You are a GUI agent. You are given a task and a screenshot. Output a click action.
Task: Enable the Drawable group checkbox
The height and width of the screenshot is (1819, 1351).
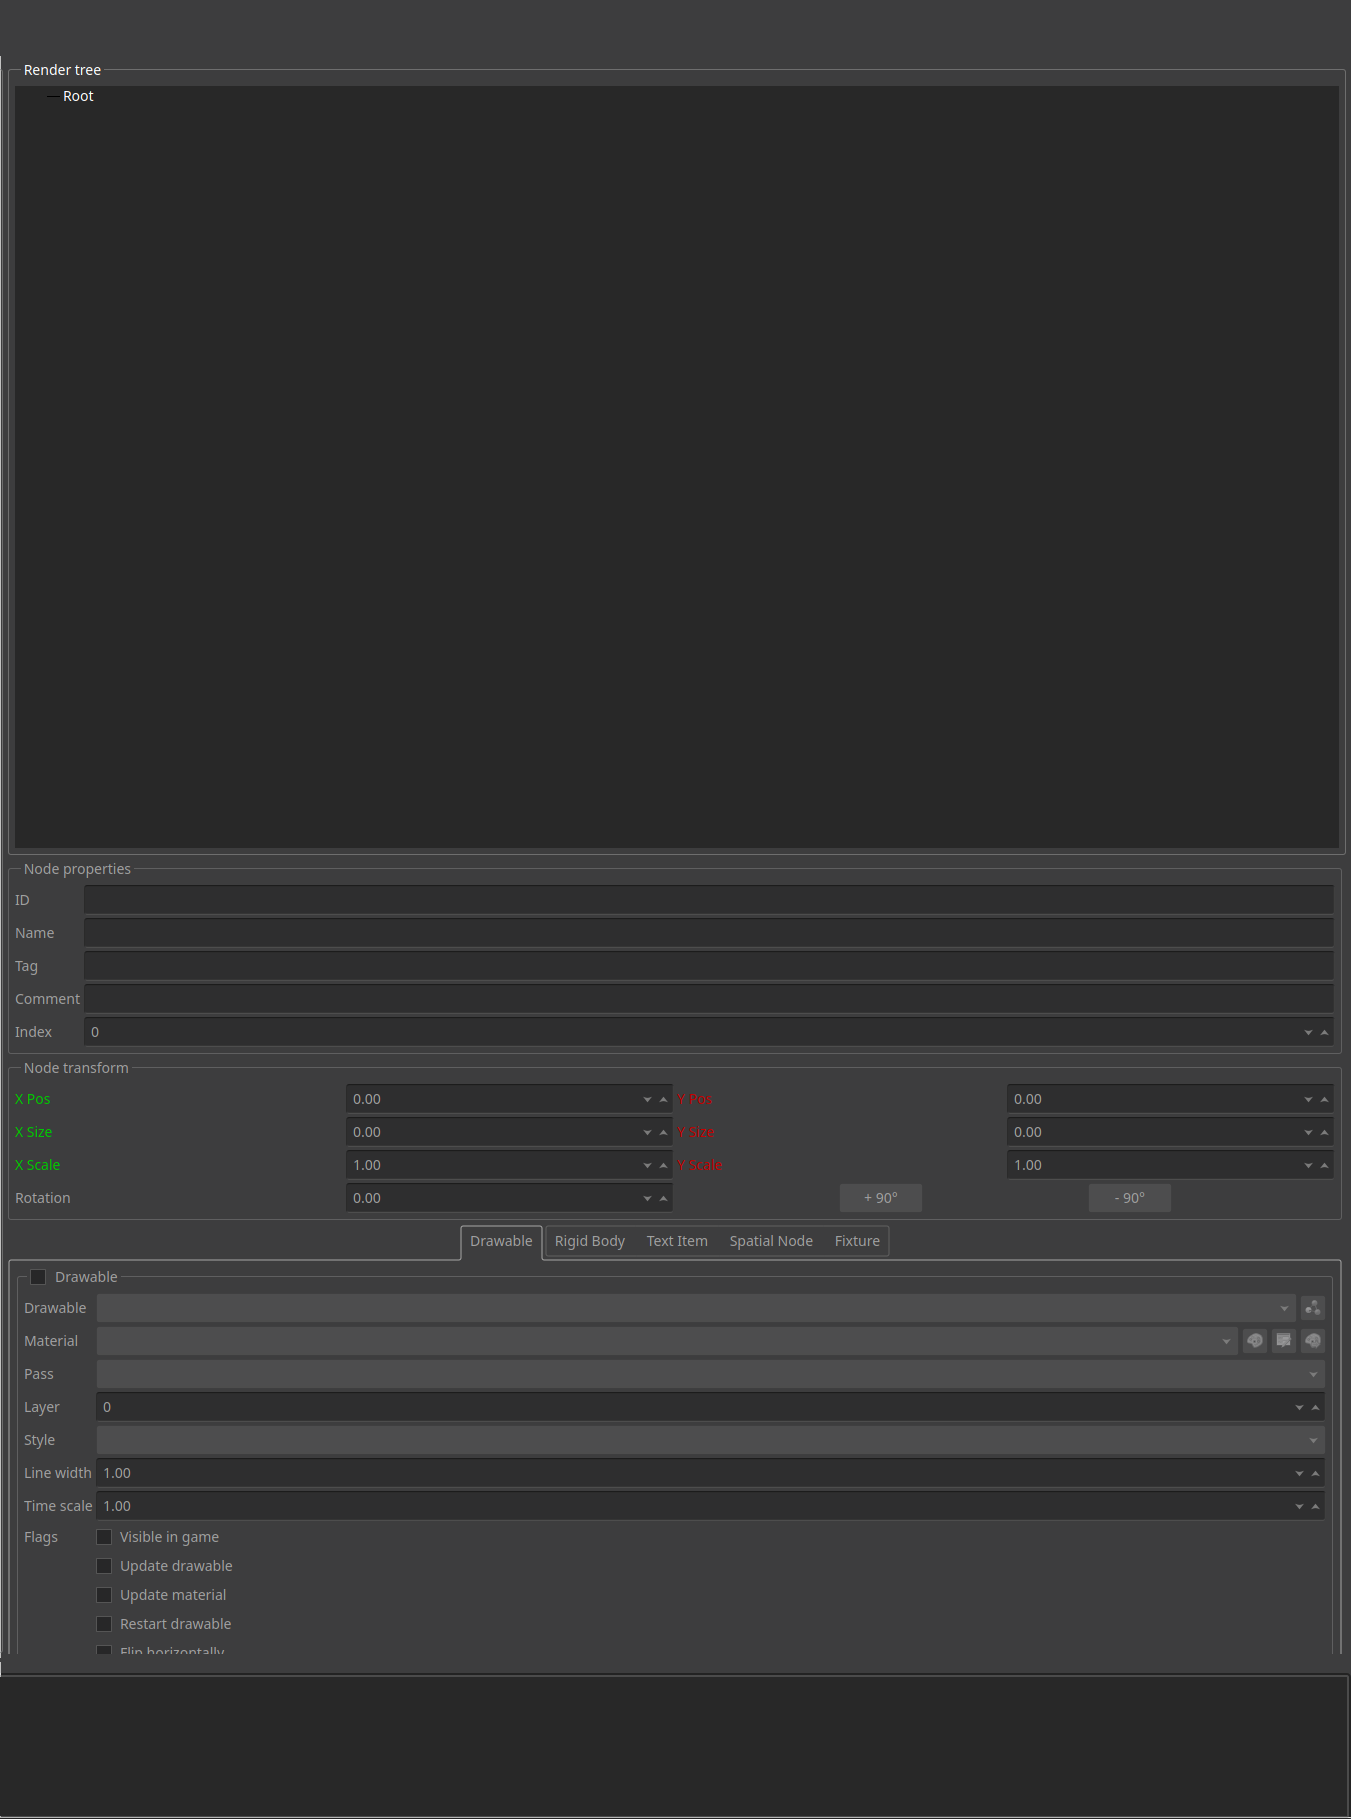pyautogui.click(x=38, y=1277)
